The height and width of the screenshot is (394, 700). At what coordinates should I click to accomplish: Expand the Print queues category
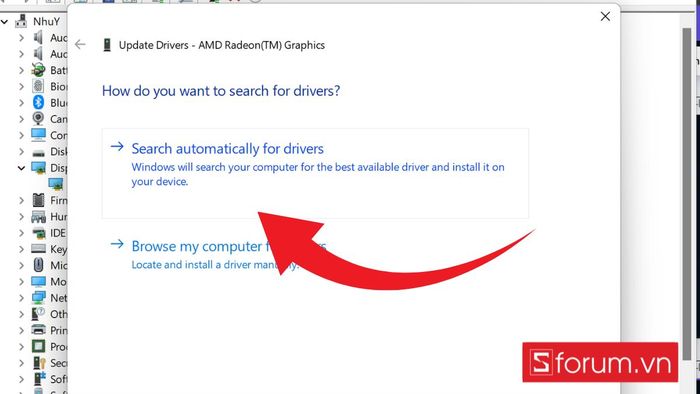21,330
